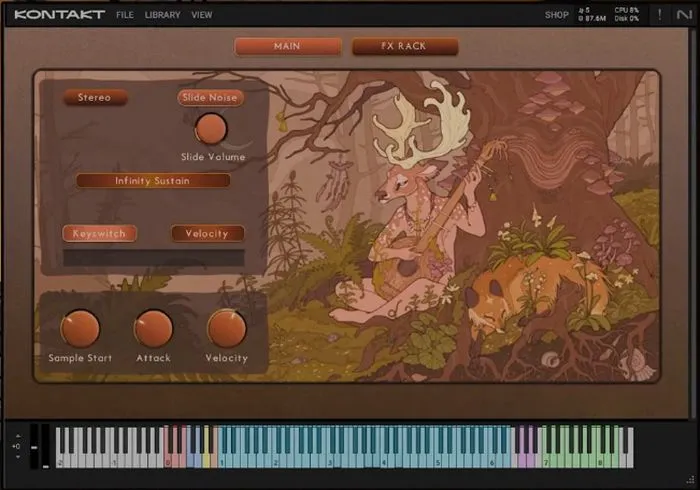
Task: Open the FILE menu
Action: [125, 15]
